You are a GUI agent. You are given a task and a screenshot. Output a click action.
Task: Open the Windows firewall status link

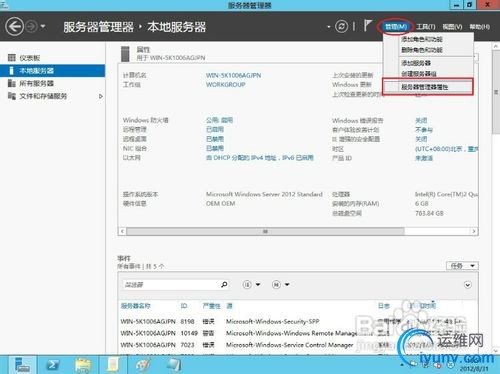(x=219, y=120)
